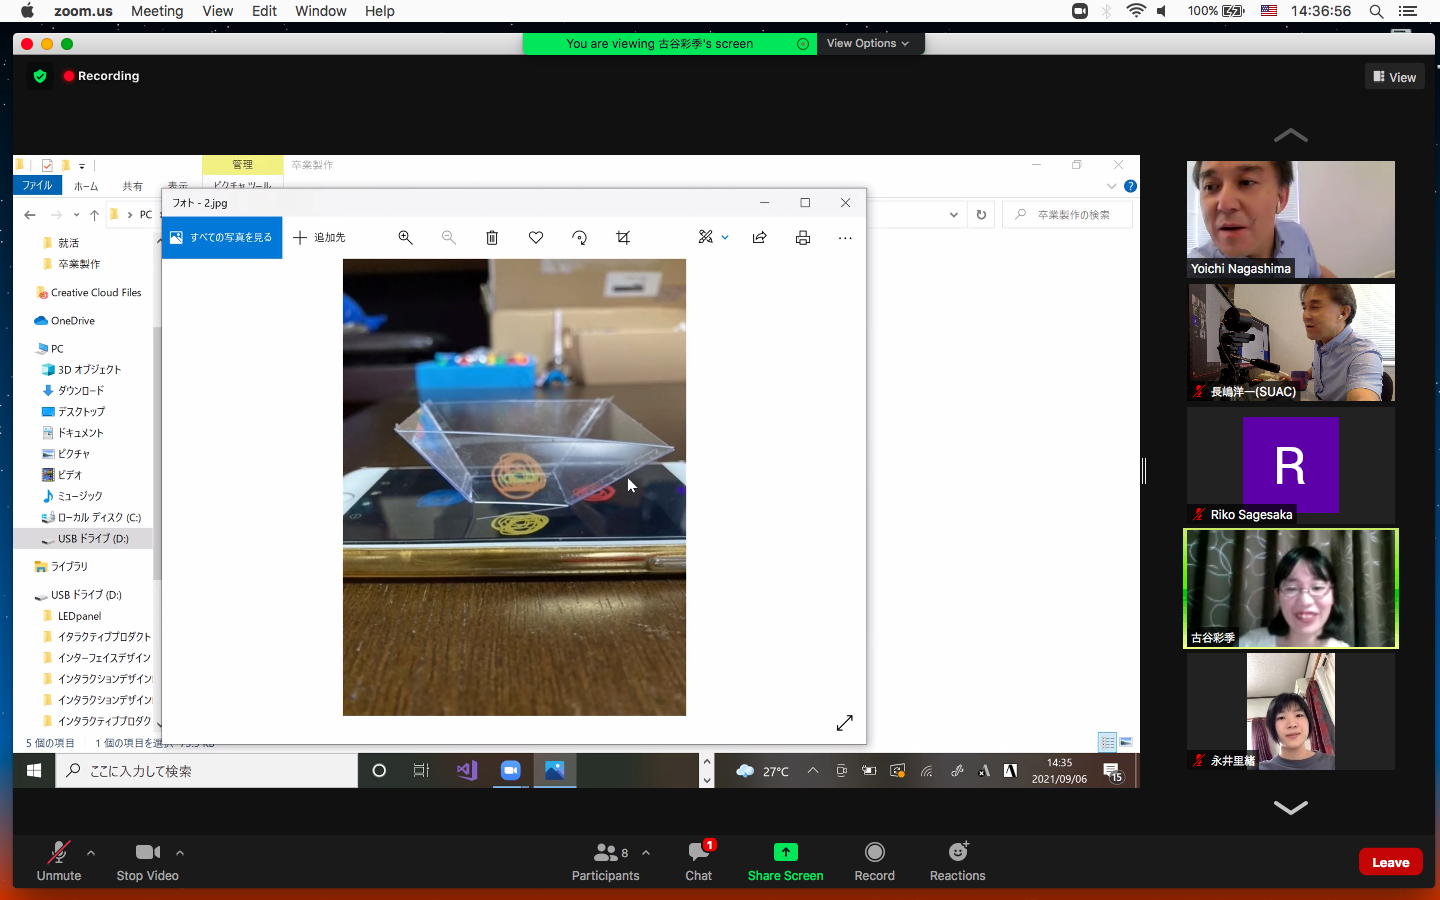This screenshot has height=900, width=1440.
Task: Expand the File Explorer ribbon chevron
Action: coord(1112,186)
